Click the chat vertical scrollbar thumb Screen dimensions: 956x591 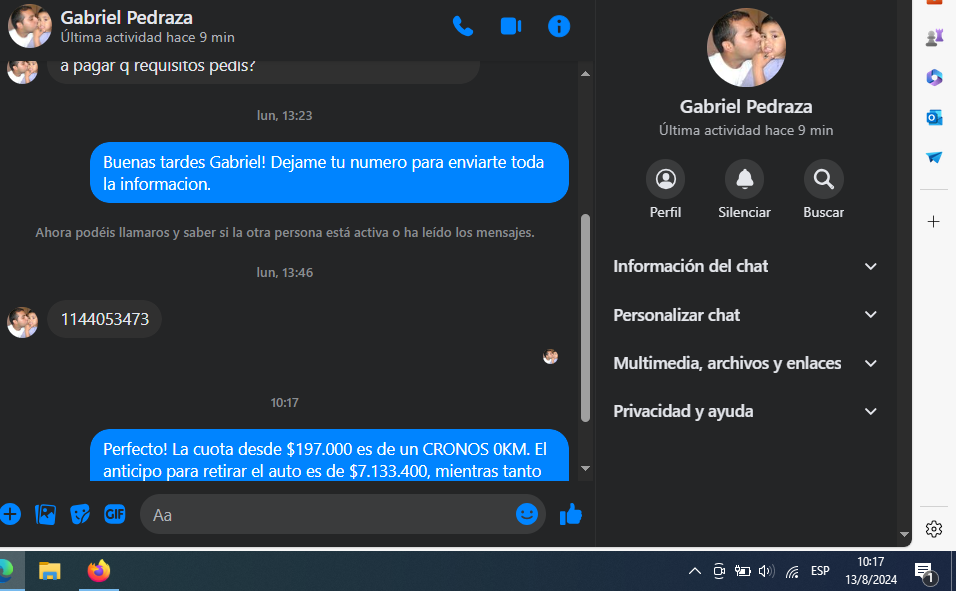(x=585, y=318)
